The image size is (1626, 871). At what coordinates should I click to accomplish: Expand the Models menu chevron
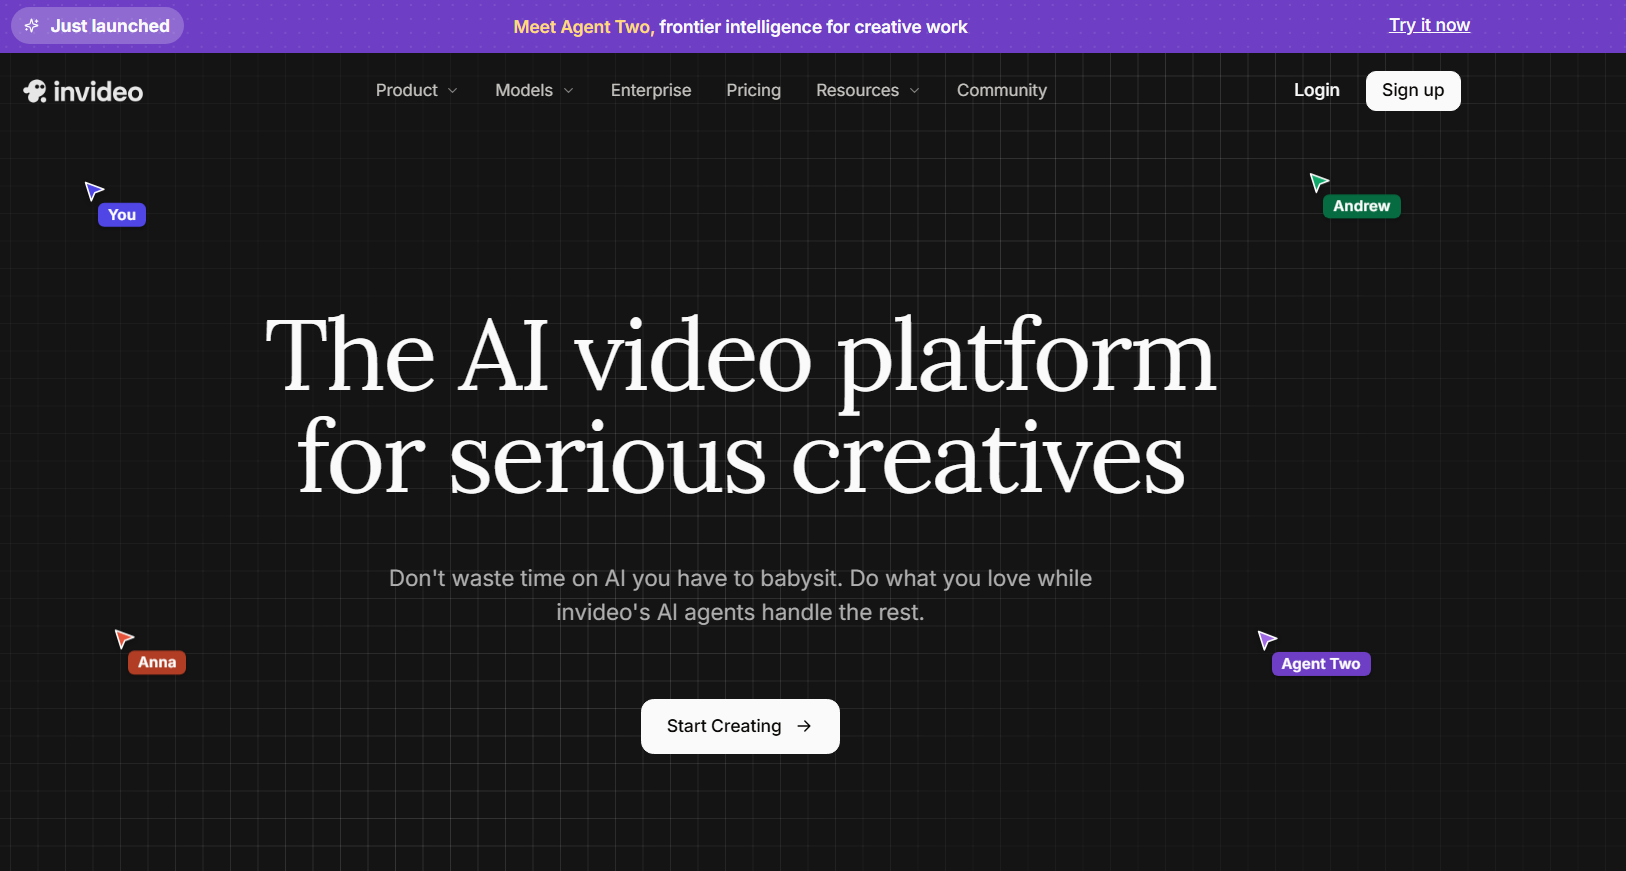pyautogui.click(x=569, y=91)
